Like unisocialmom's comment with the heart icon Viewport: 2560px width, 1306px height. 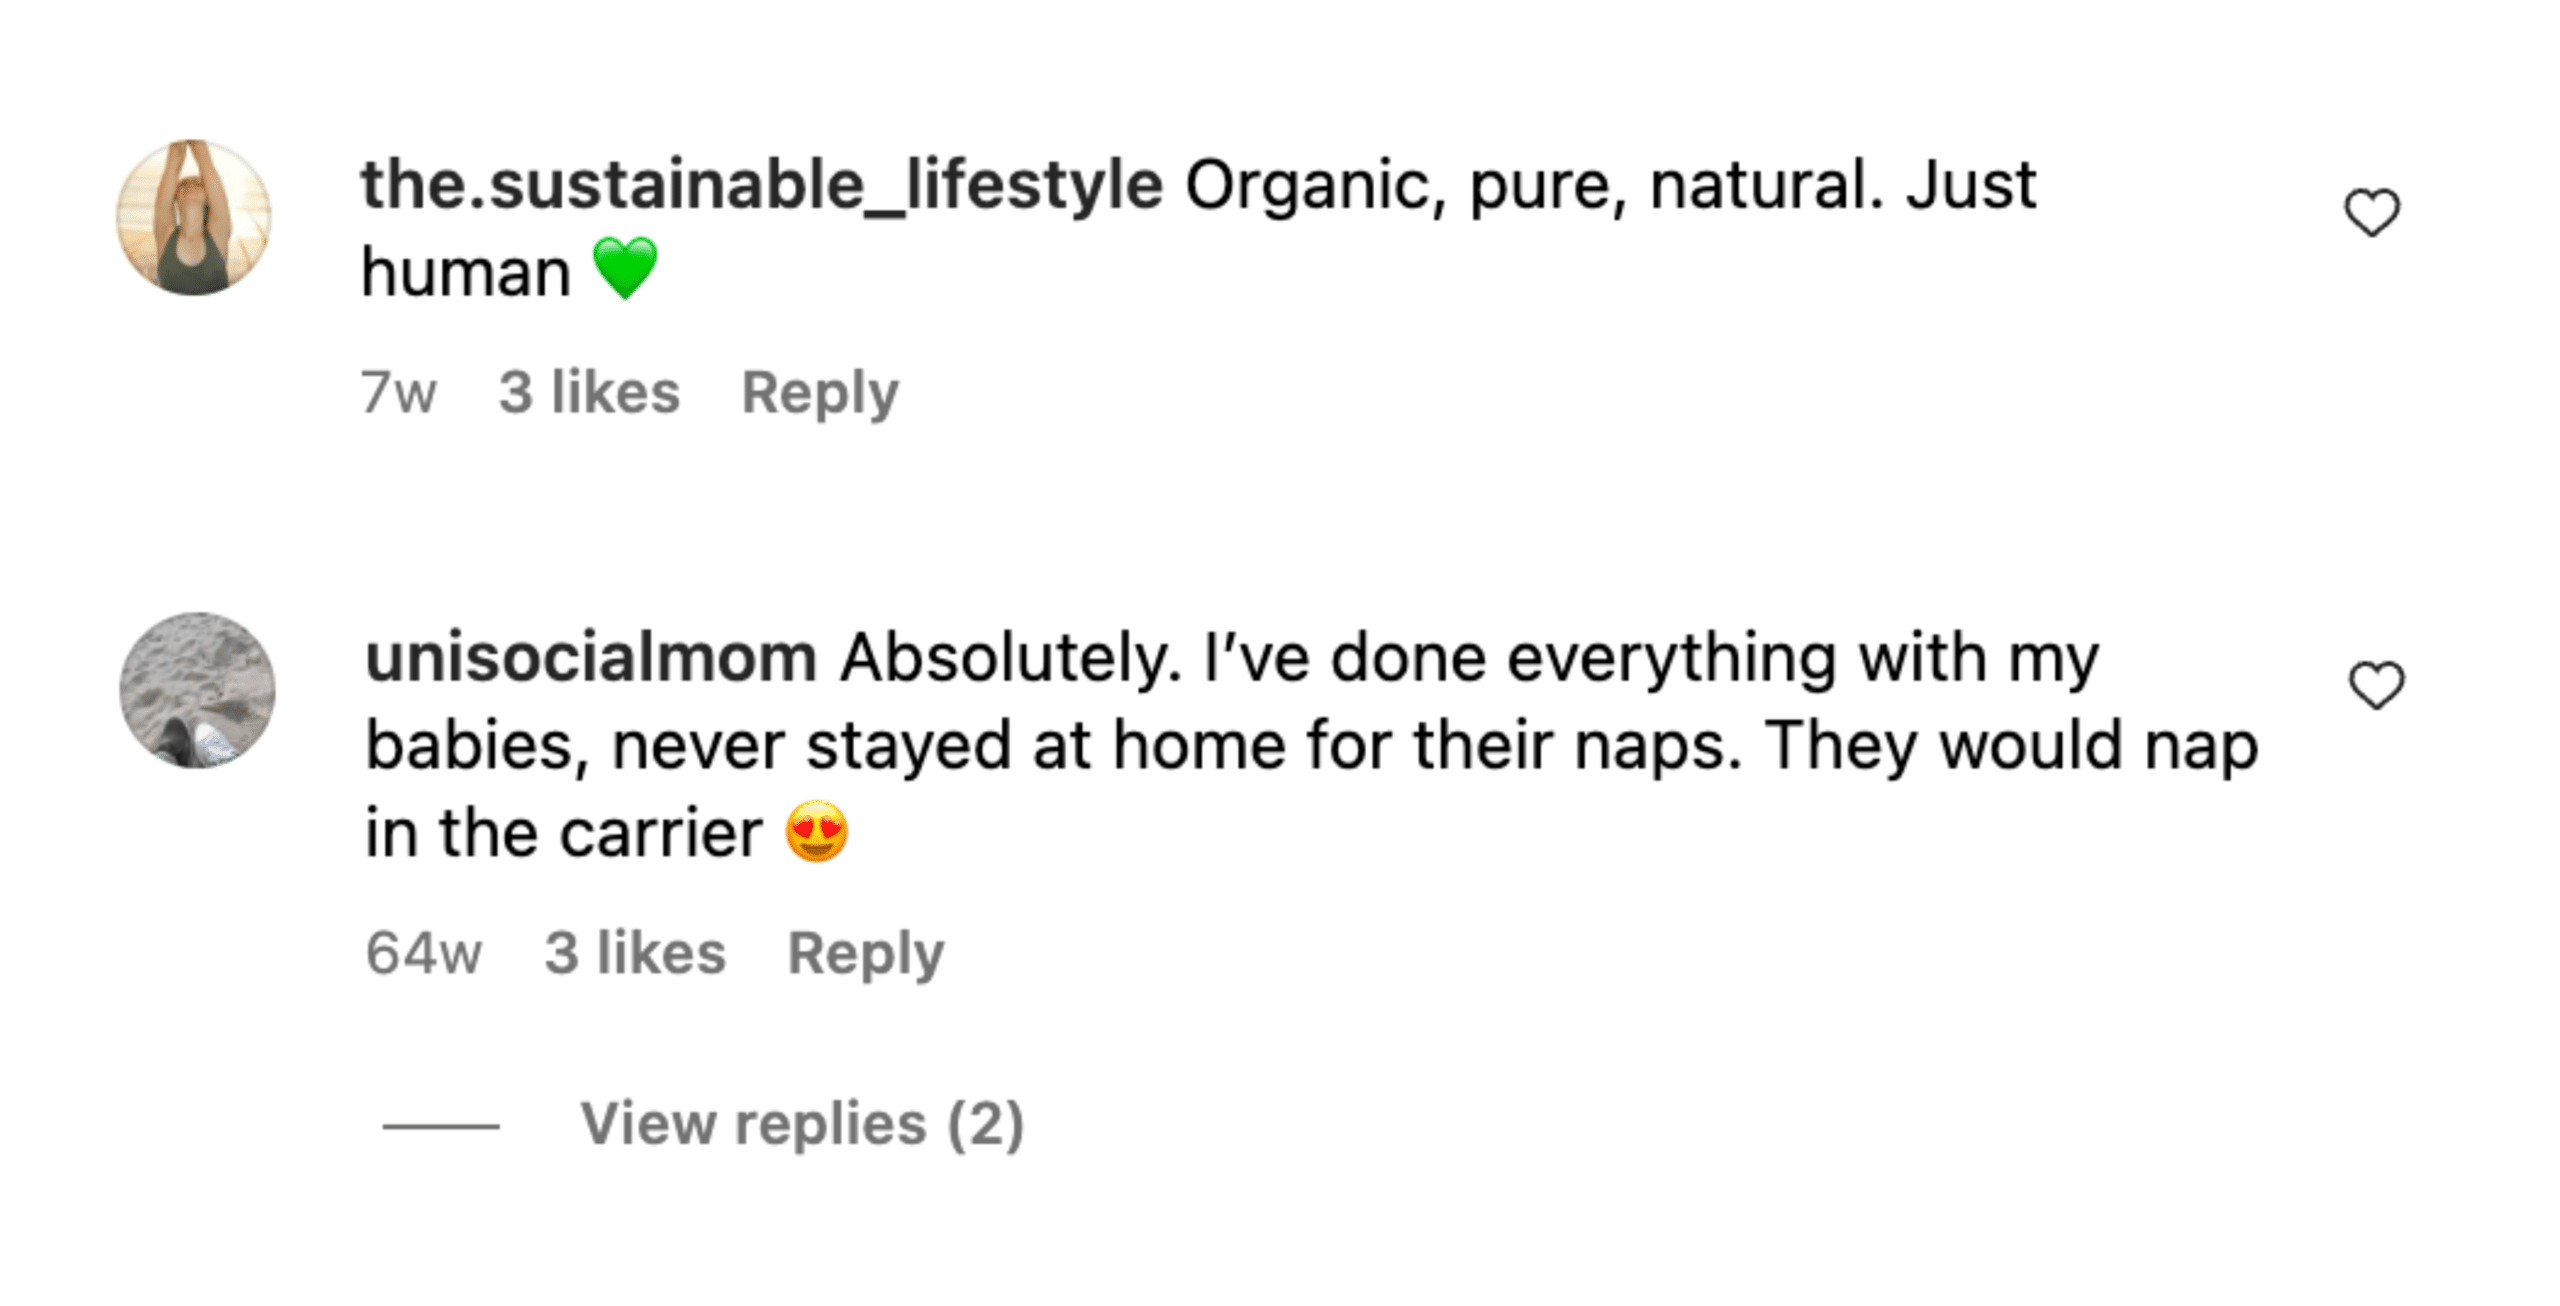click(2376, 685)
